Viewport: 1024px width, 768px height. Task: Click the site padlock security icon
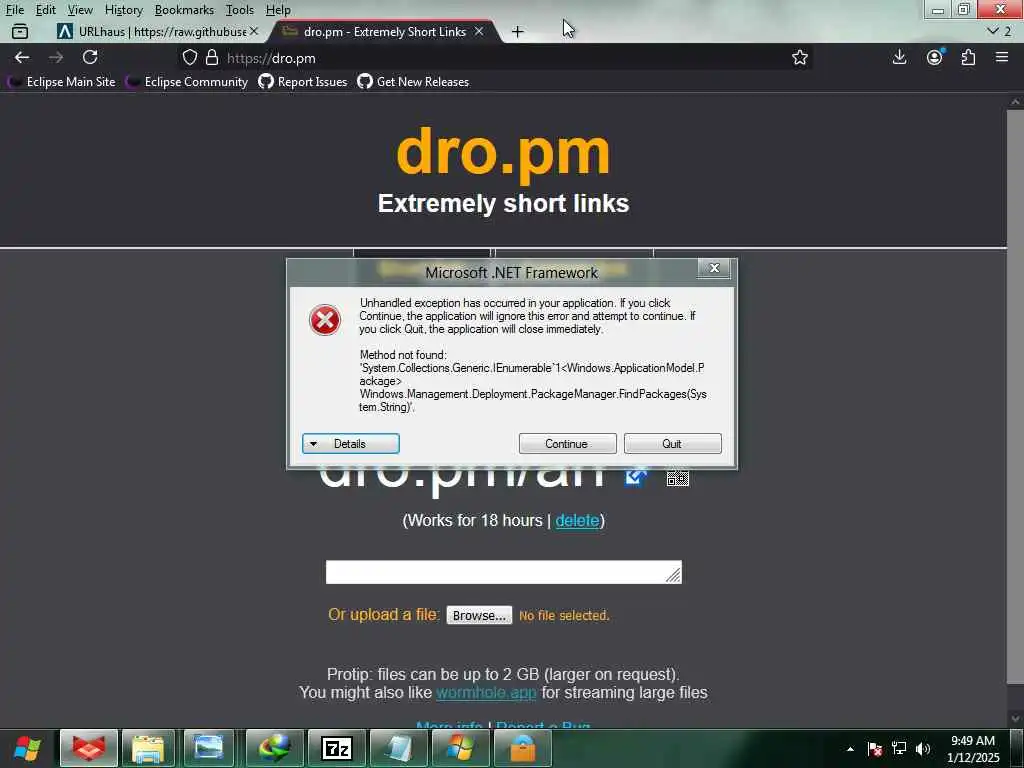tap(212, 57)
